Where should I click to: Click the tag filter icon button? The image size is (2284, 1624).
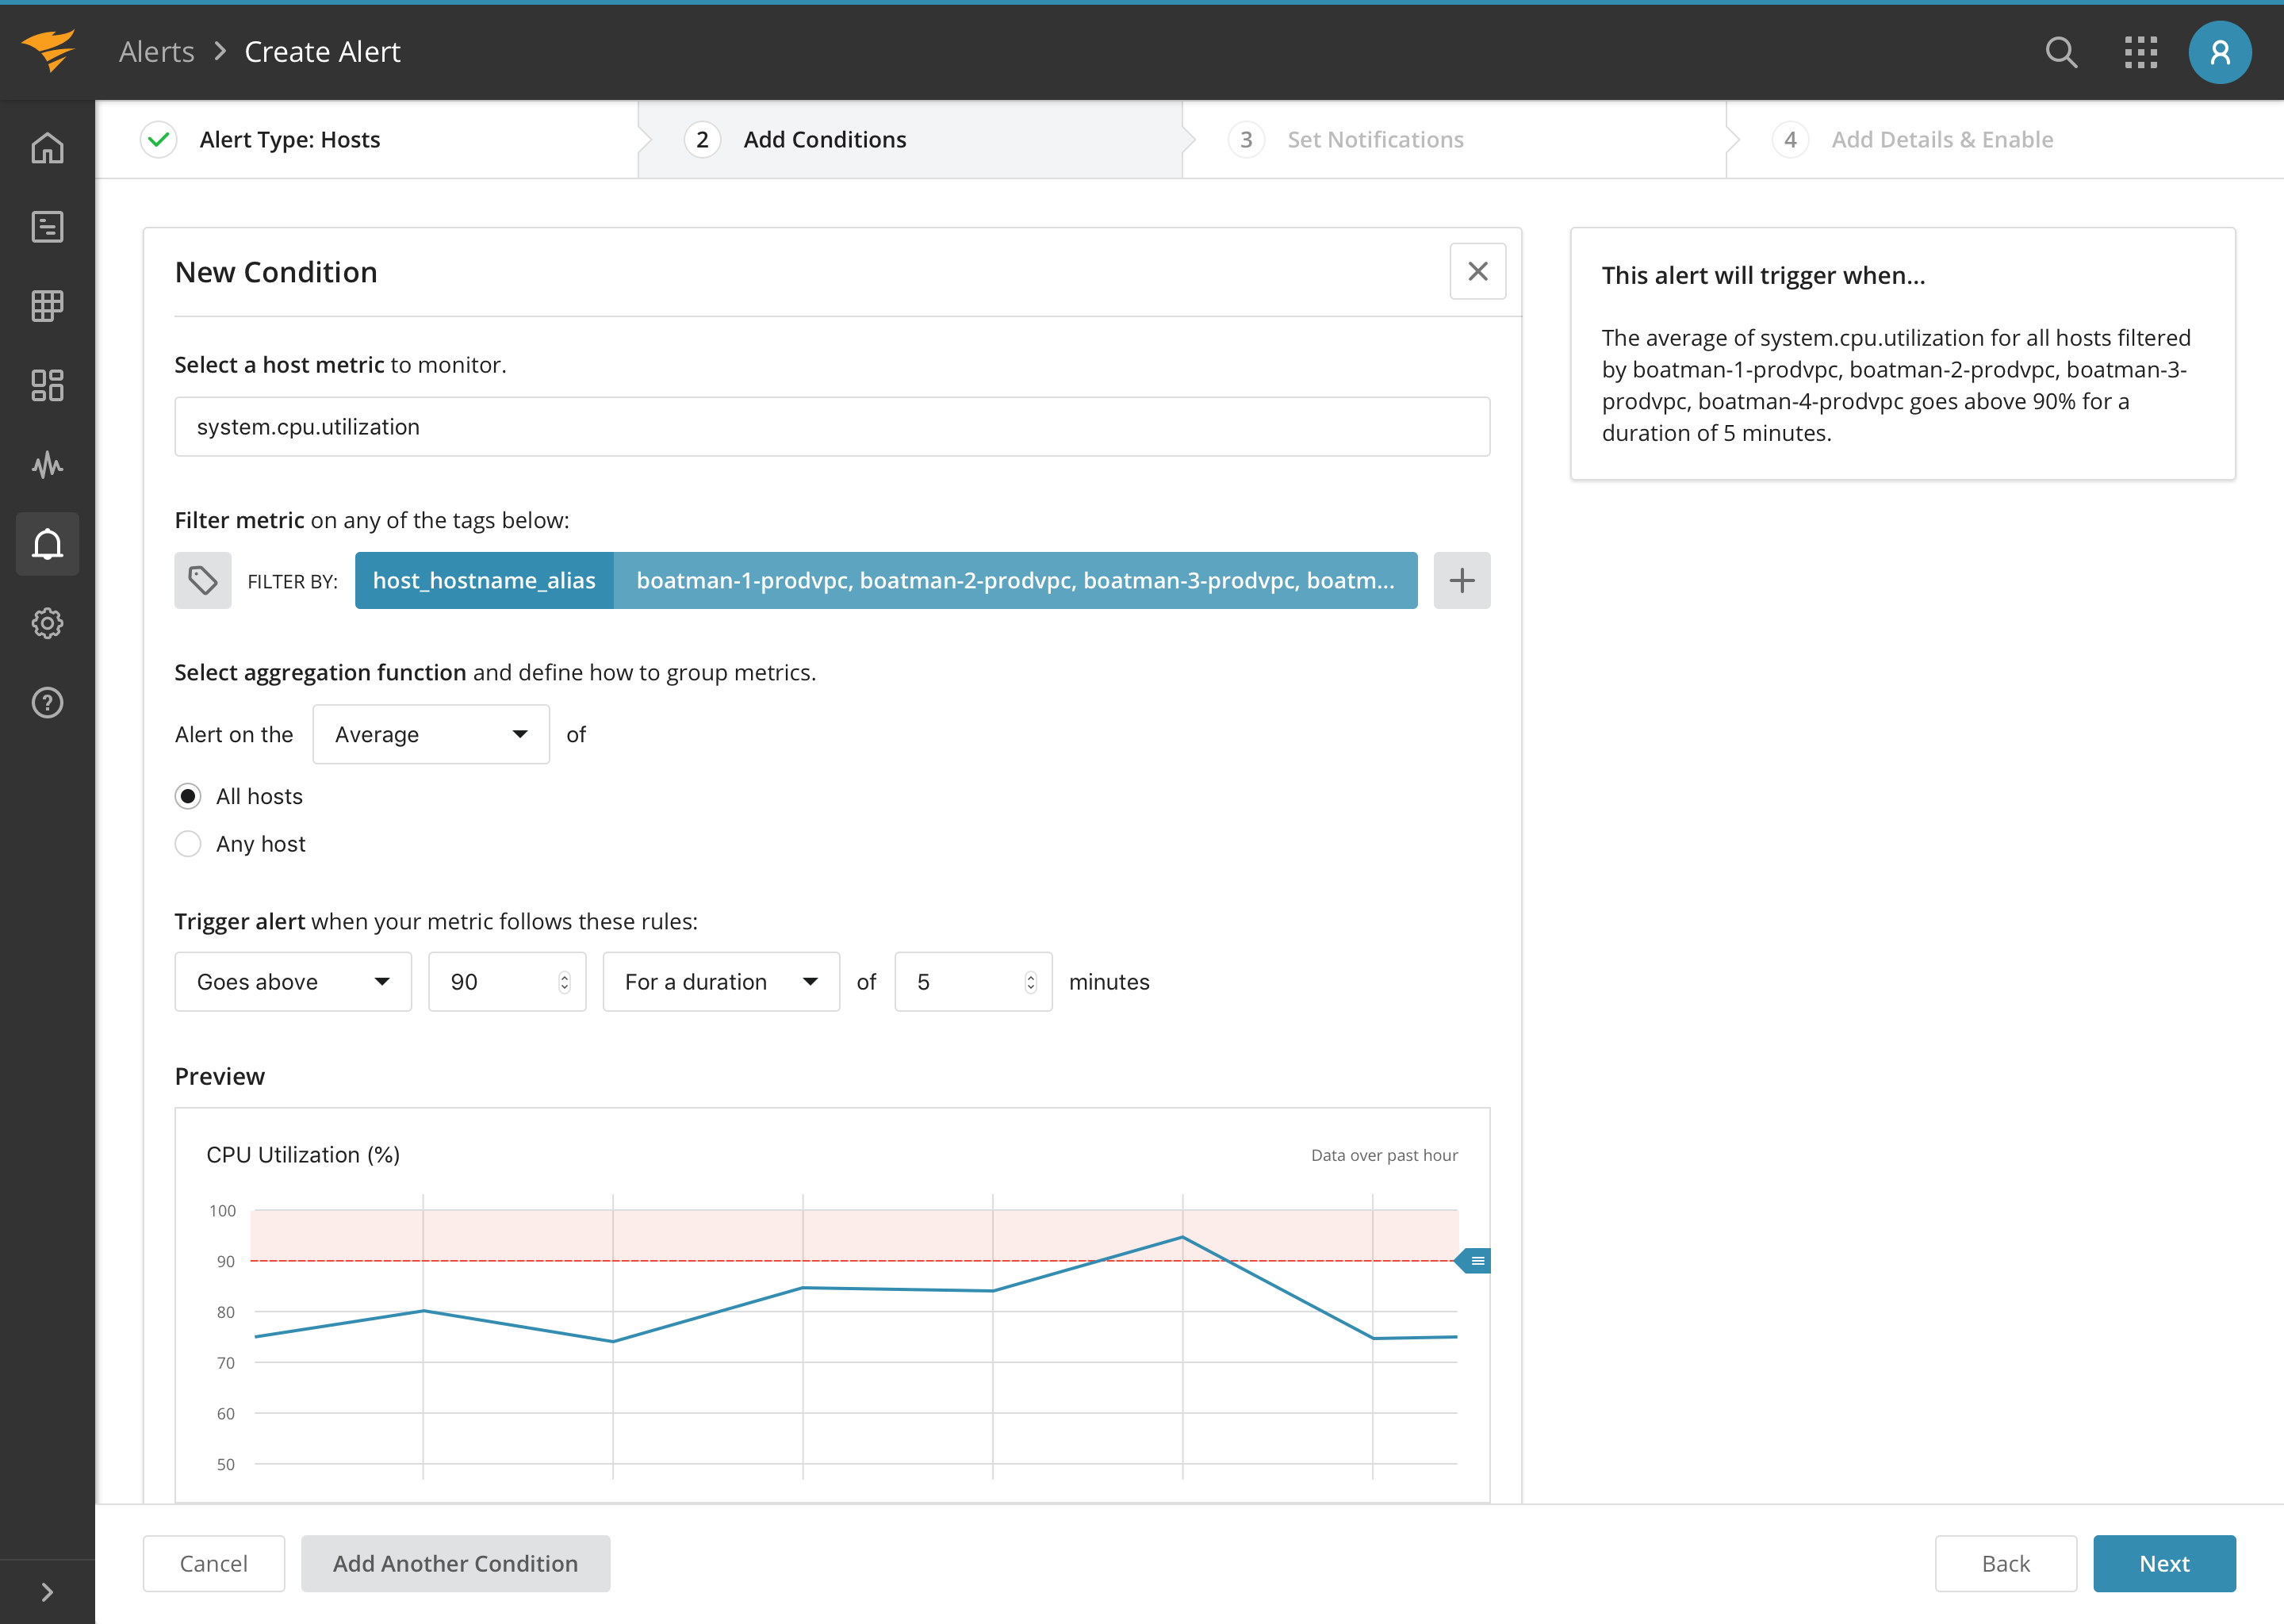pos(203,580)
